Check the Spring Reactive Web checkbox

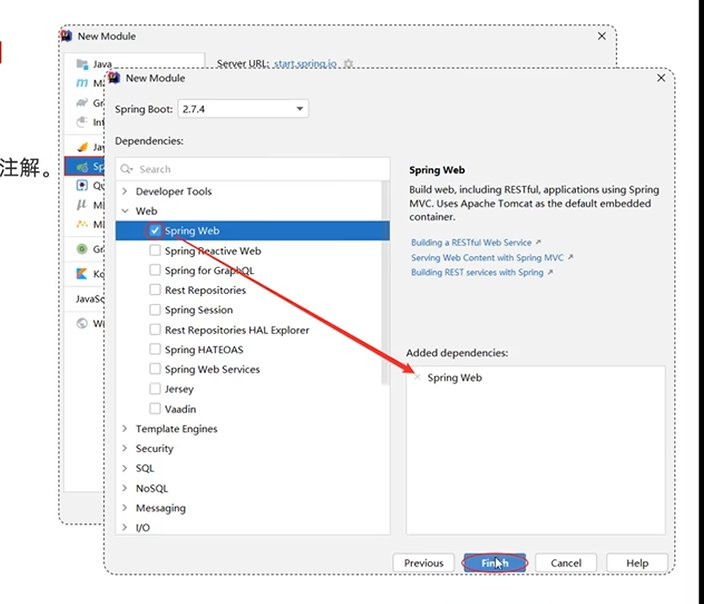(x=155, y=250)
